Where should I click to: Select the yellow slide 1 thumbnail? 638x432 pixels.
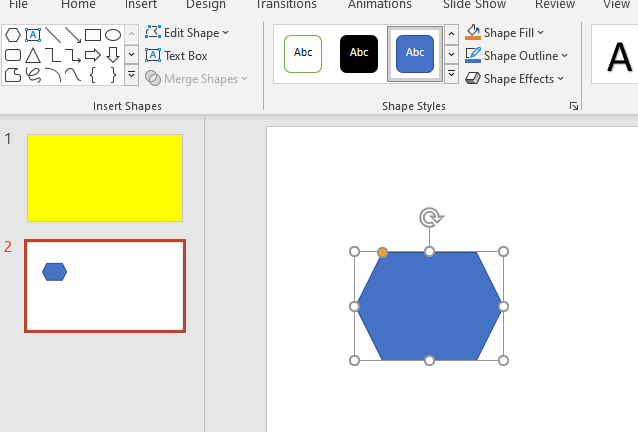point(105,177)
